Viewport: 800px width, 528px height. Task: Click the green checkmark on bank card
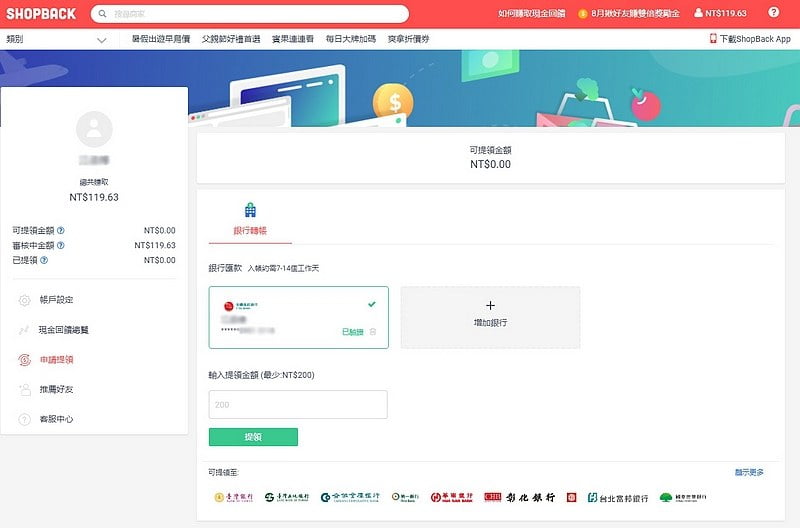[372, 304]
